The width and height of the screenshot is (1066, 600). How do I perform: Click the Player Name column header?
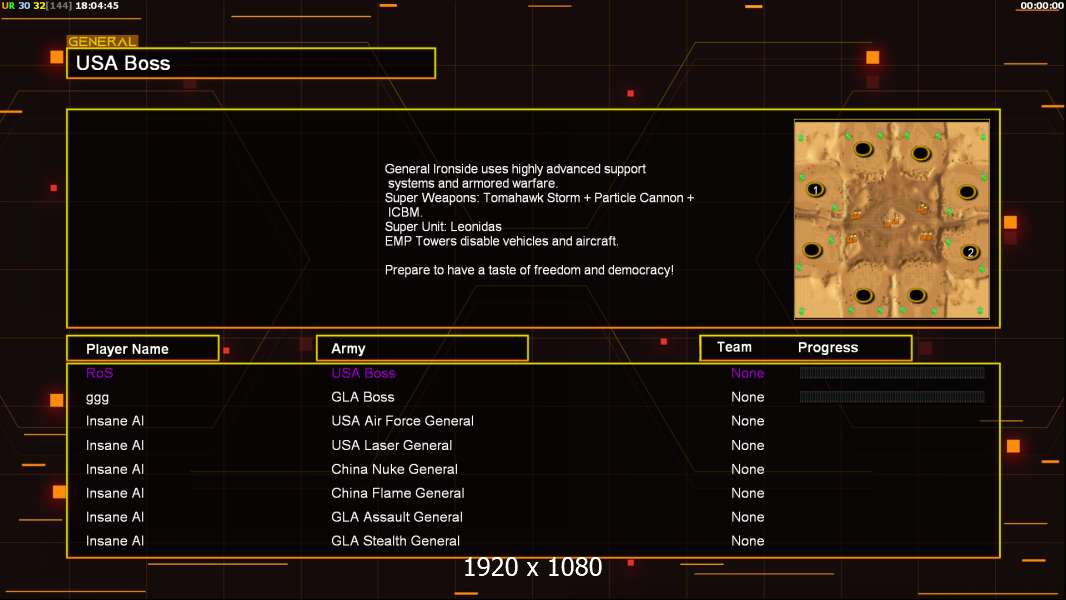tap(143, 348)
